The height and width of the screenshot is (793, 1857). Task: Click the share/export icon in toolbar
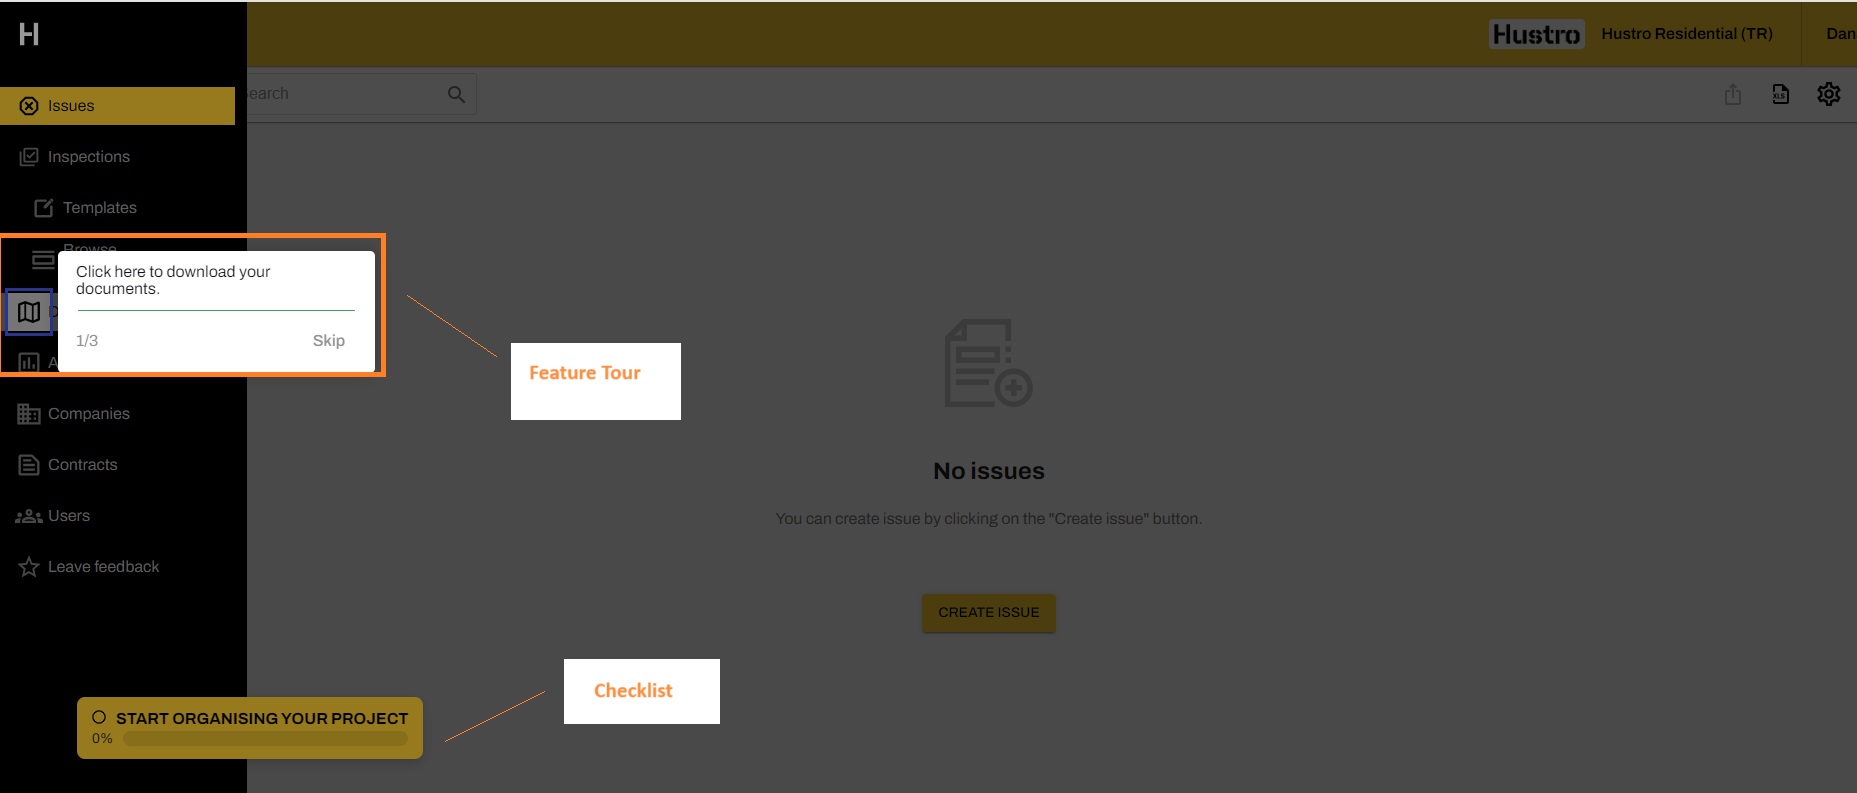1733,94
